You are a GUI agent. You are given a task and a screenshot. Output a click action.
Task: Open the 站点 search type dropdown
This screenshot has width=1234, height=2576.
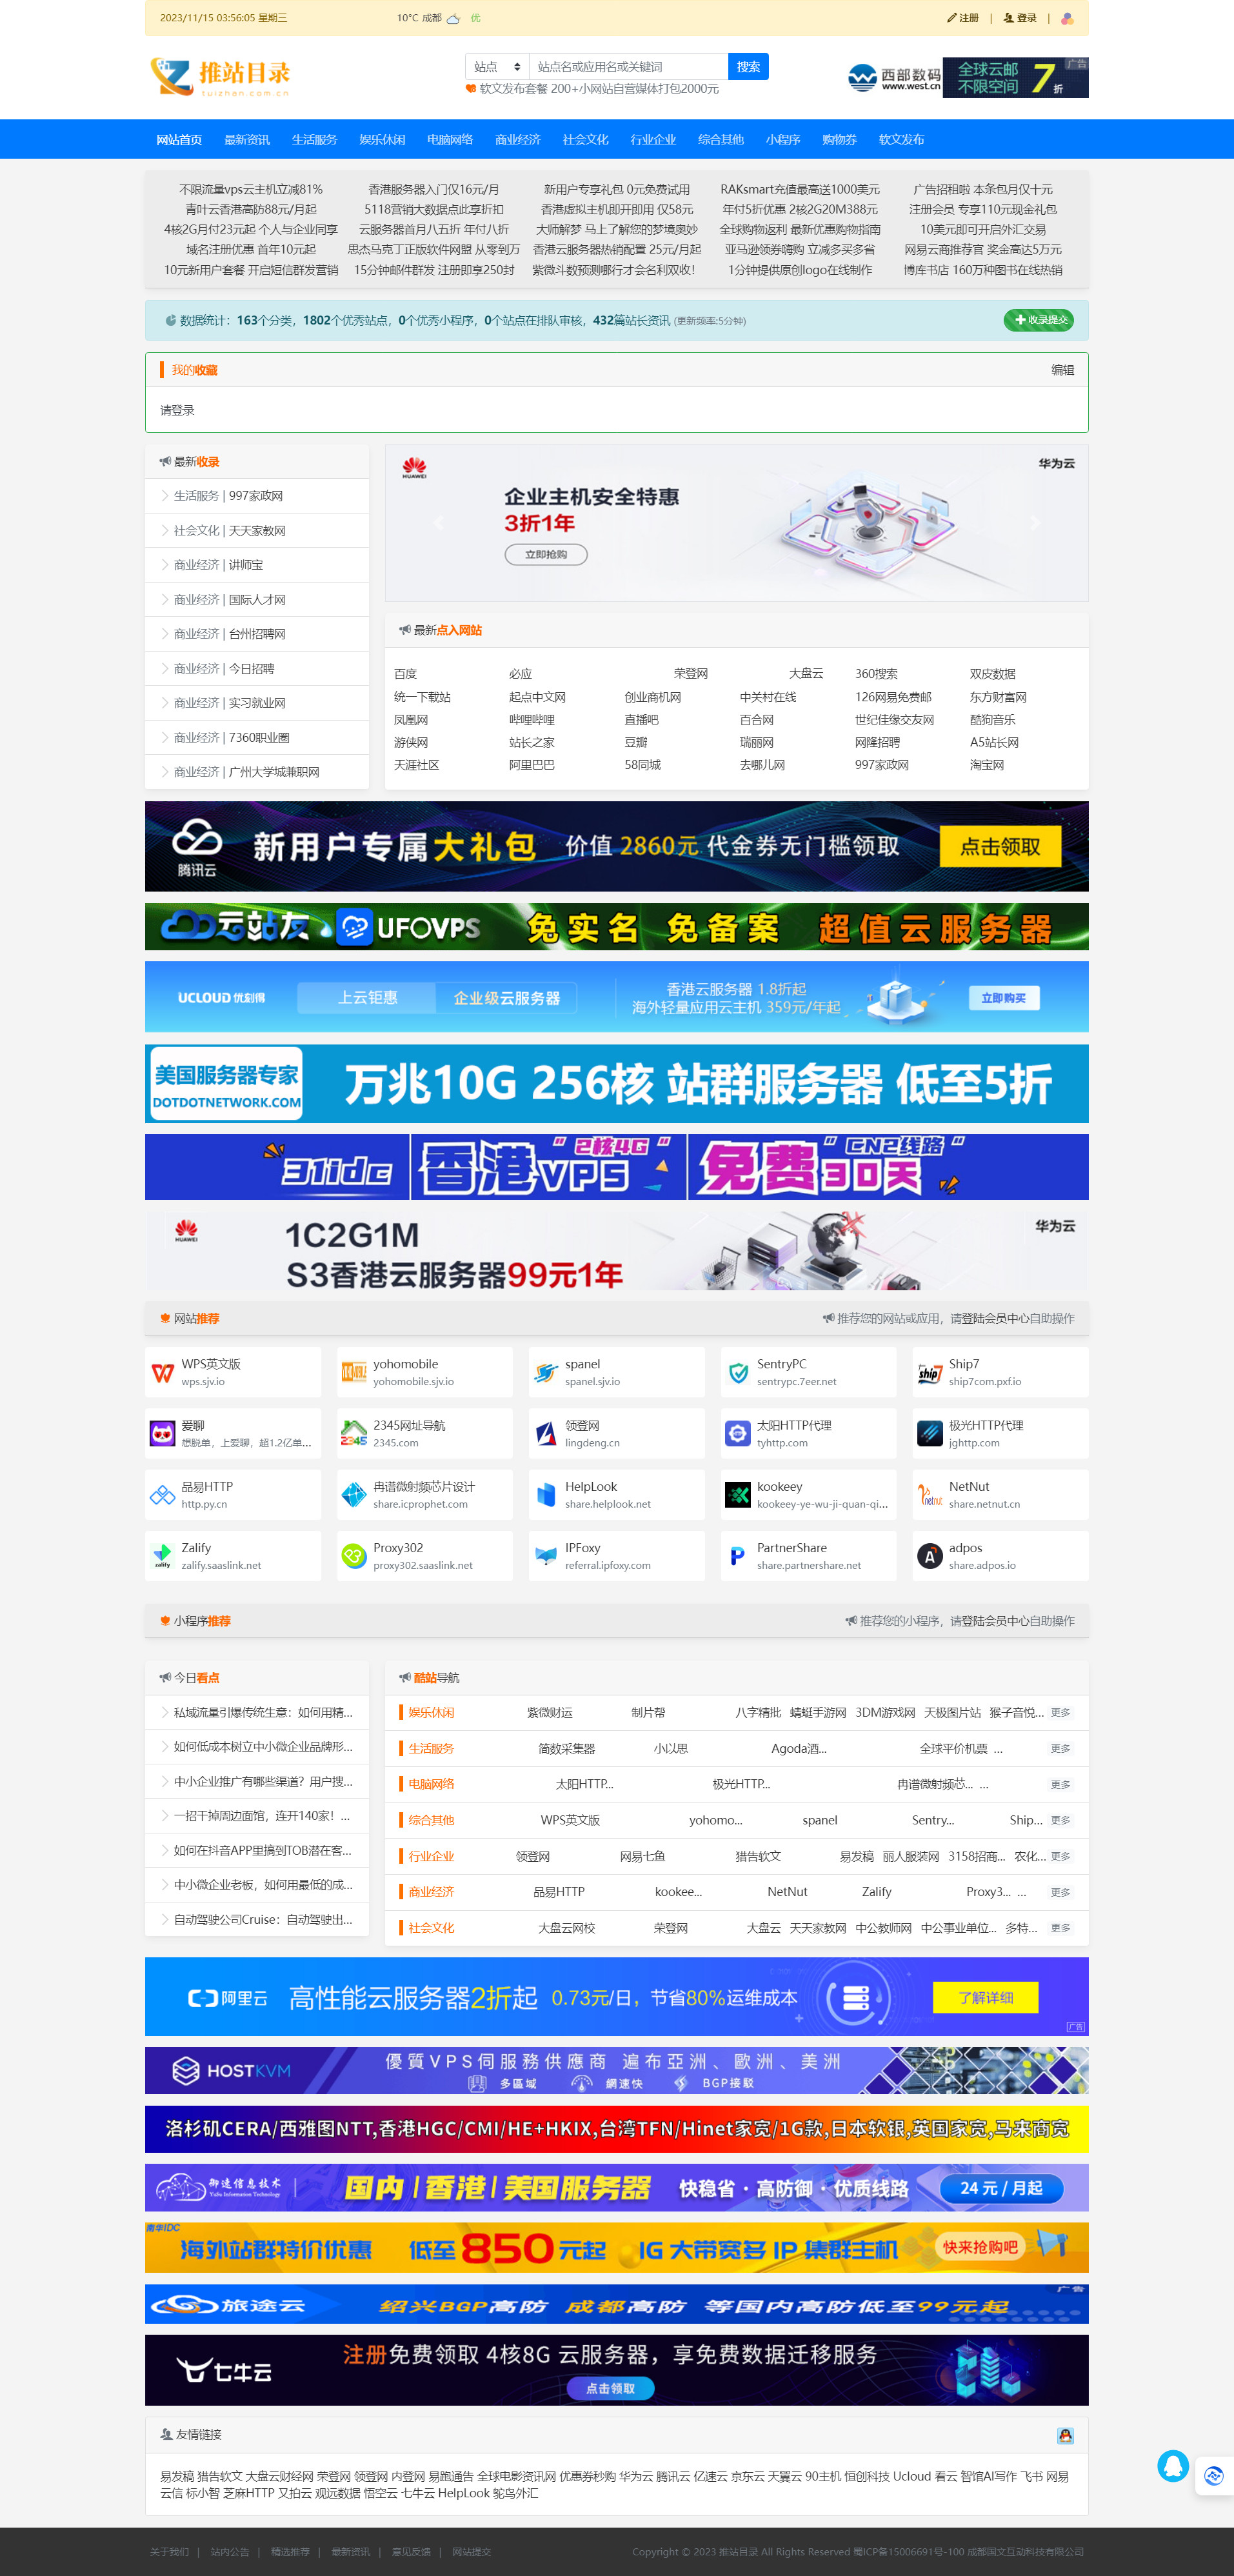pos(497,67)
